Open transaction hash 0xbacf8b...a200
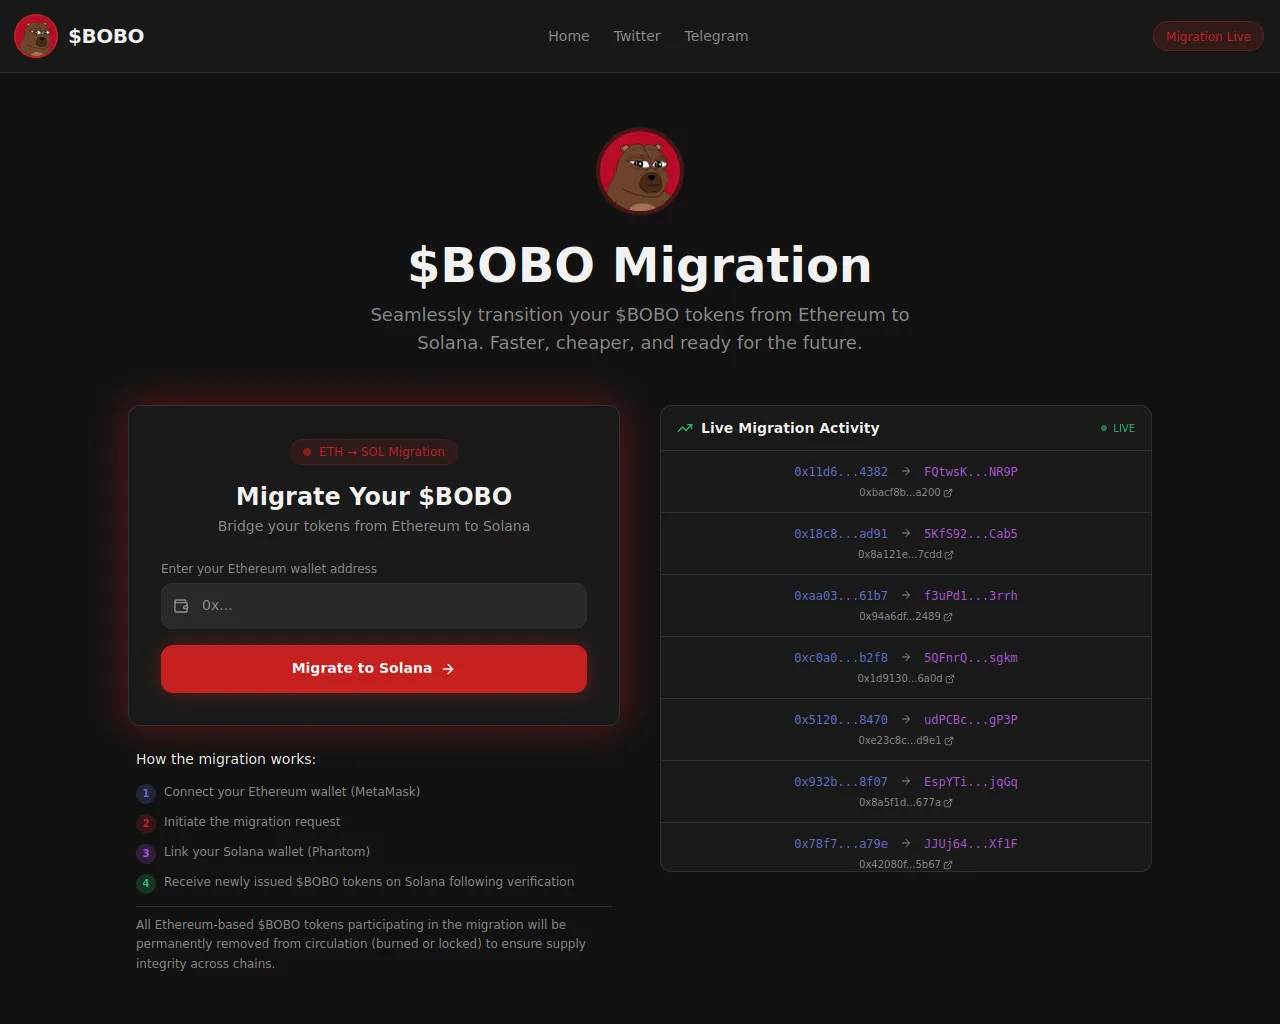1280x1024 pixels. [x=900, y=493]
